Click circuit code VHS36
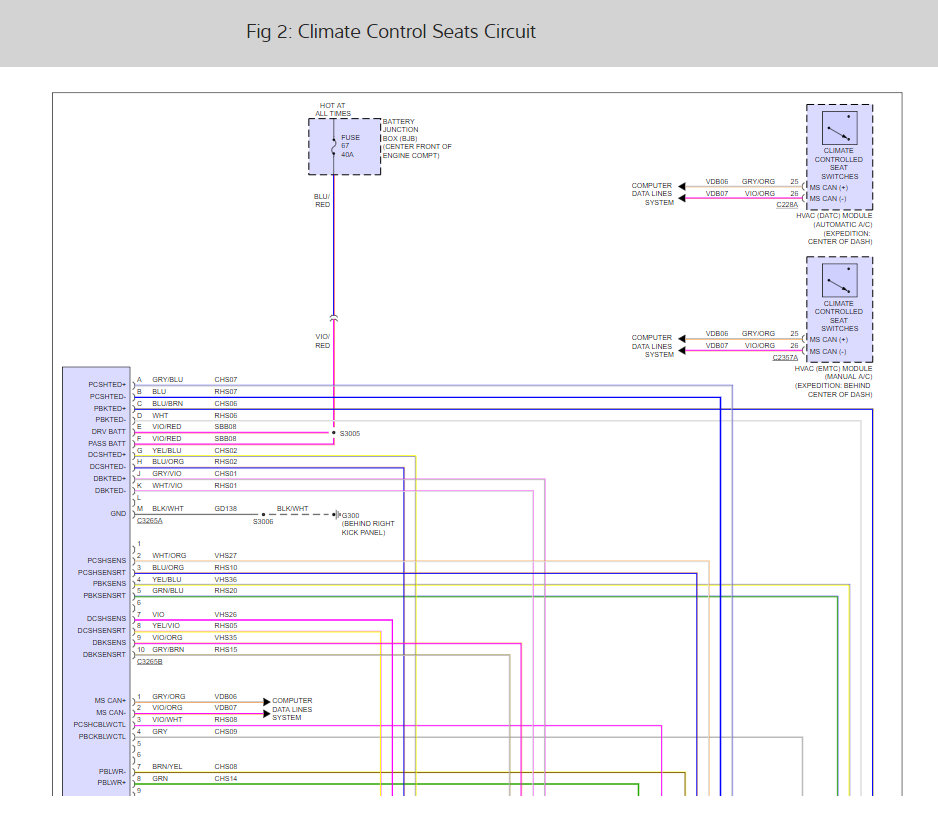Image resolution: width=938 pixels, height=815 pixels. click(226, 580)
